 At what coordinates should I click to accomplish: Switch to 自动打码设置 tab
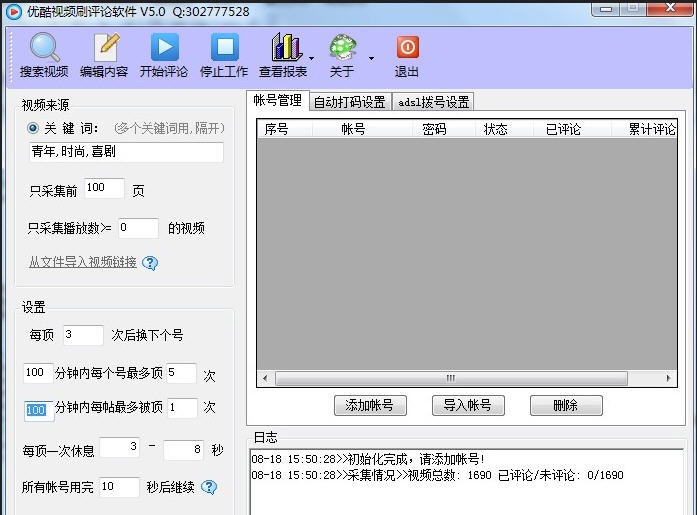[x=349, y=102]
